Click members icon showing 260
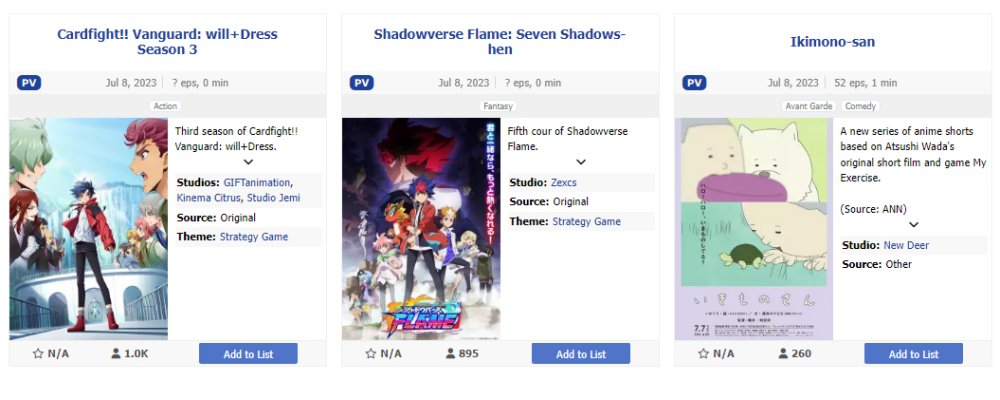Screen dimensions: 1000x400 point(783,354)
